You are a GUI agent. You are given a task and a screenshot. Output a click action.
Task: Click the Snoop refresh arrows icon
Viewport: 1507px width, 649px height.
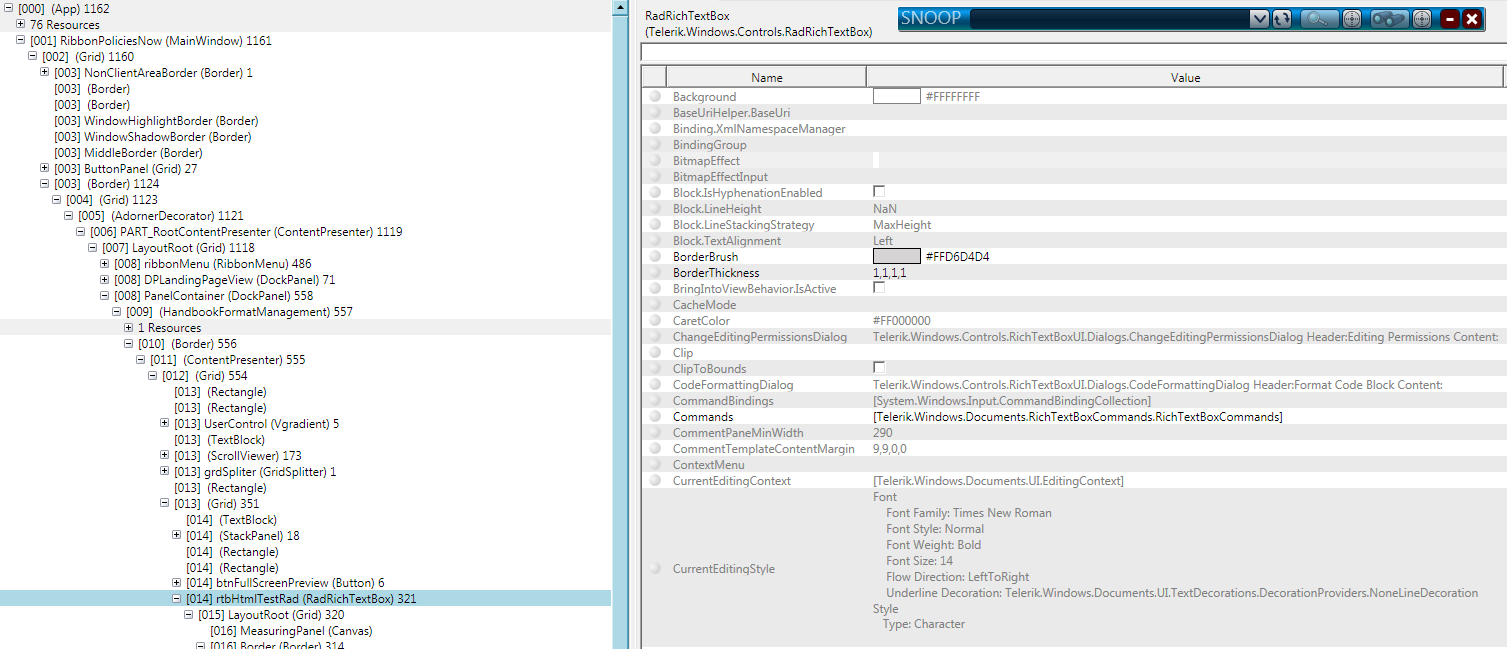[x=1281, y=19]
